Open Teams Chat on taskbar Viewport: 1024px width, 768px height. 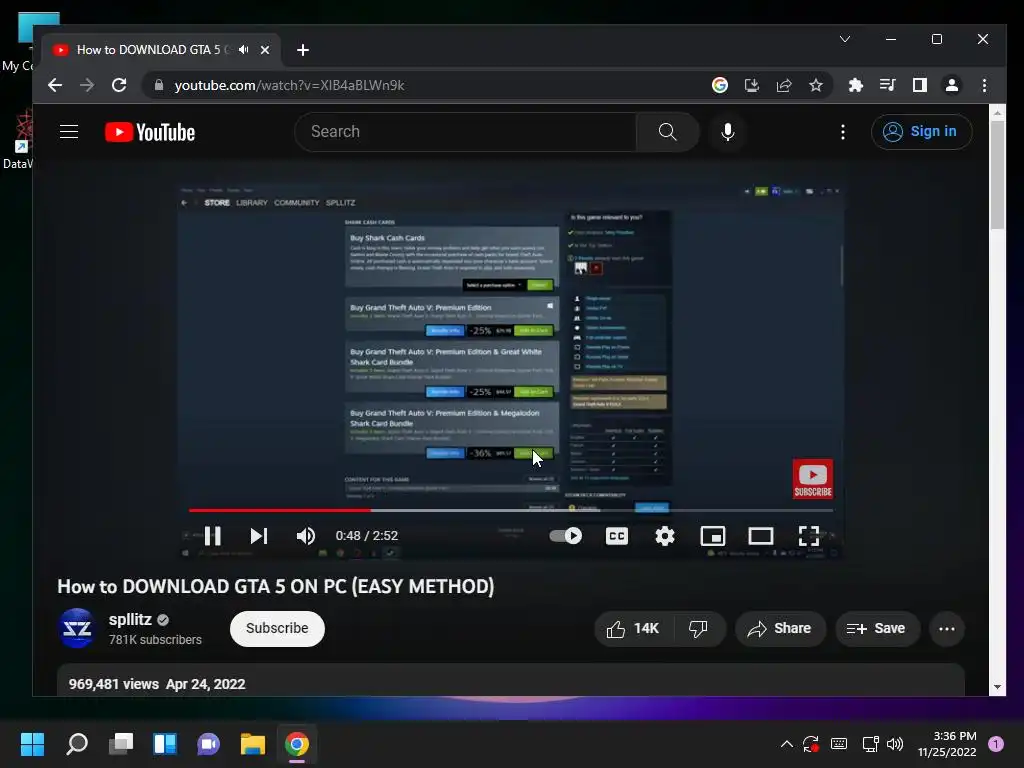[208, 744]
